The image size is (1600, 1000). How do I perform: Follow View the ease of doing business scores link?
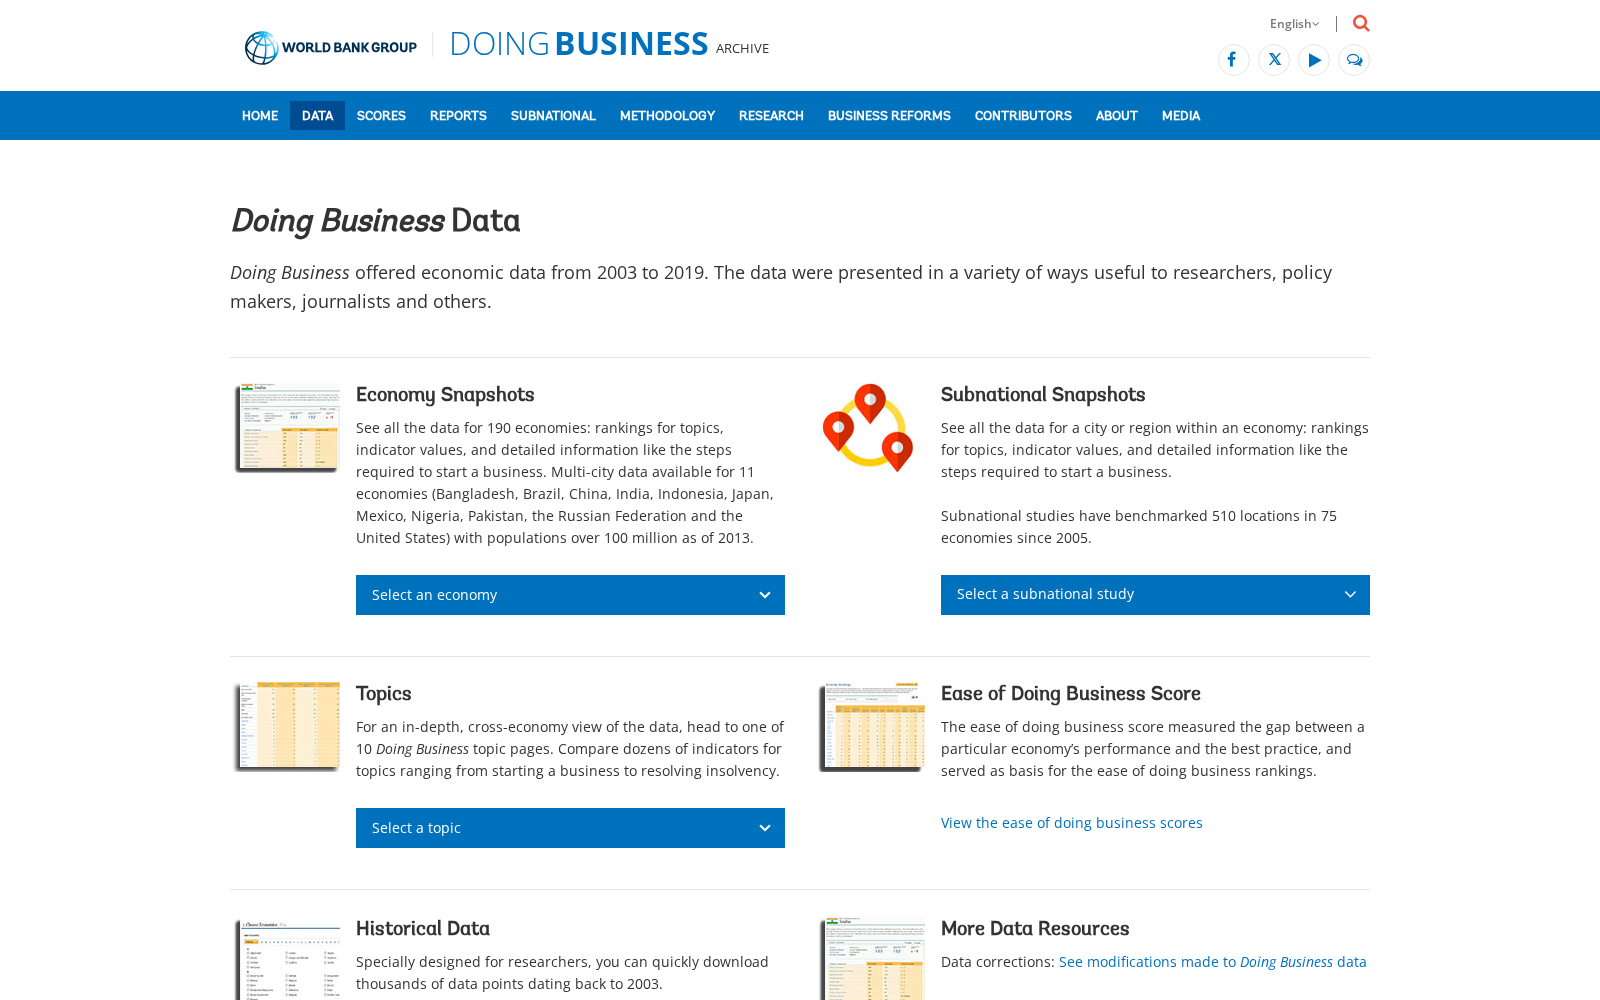(1072, 823)
